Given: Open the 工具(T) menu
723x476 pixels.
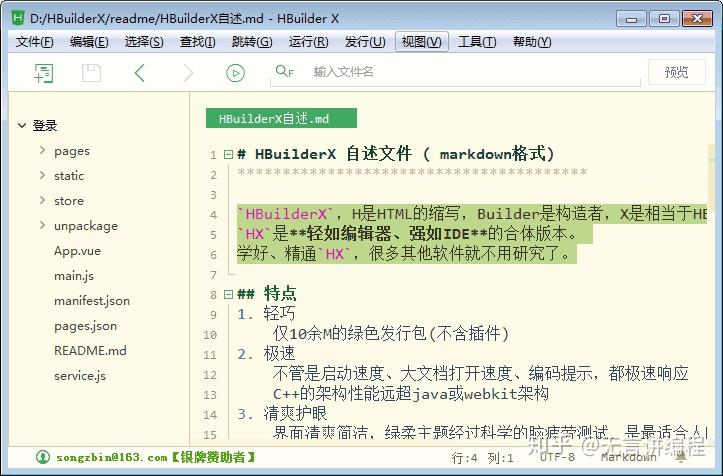Looking at the screenshot, I should click(x=477, y=42).
